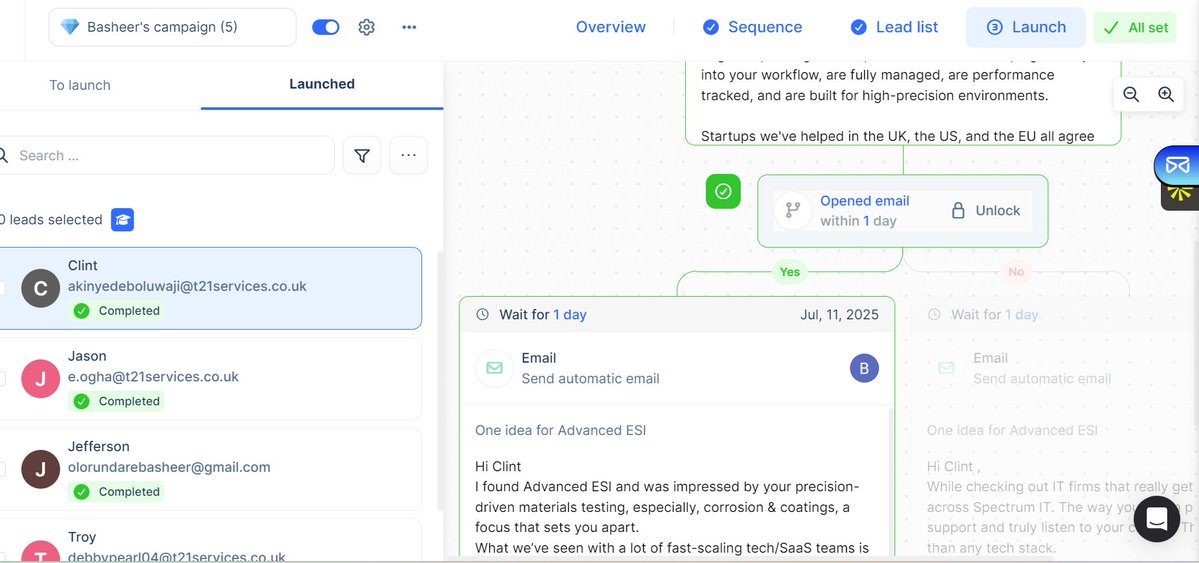Screen dimensions: 1199x563
Task: Click the Hi Clint greeting in Yes email
Action: (x=498, y=466)
